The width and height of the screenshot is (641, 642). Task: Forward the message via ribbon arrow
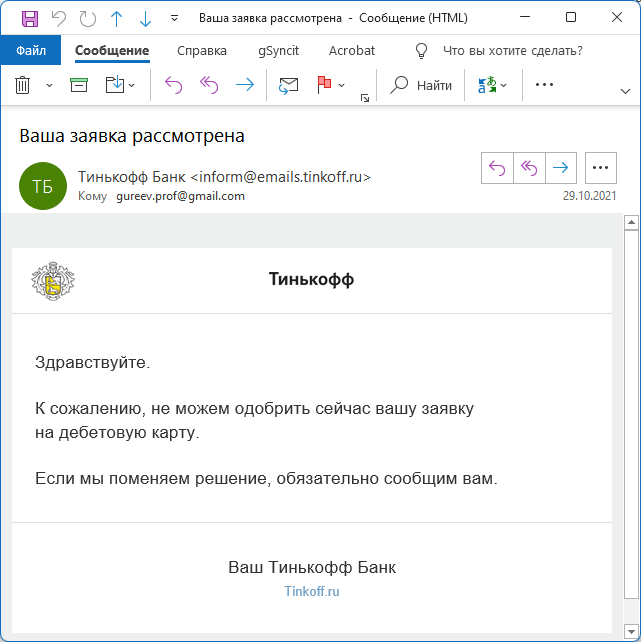coord(245,85)
